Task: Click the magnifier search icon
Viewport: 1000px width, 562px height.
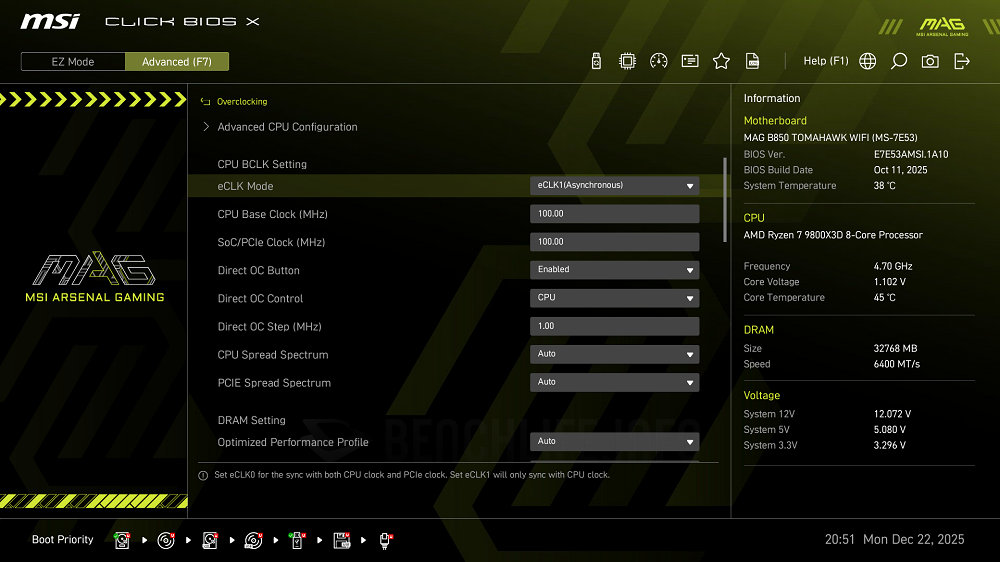Action: pos(899,61)
